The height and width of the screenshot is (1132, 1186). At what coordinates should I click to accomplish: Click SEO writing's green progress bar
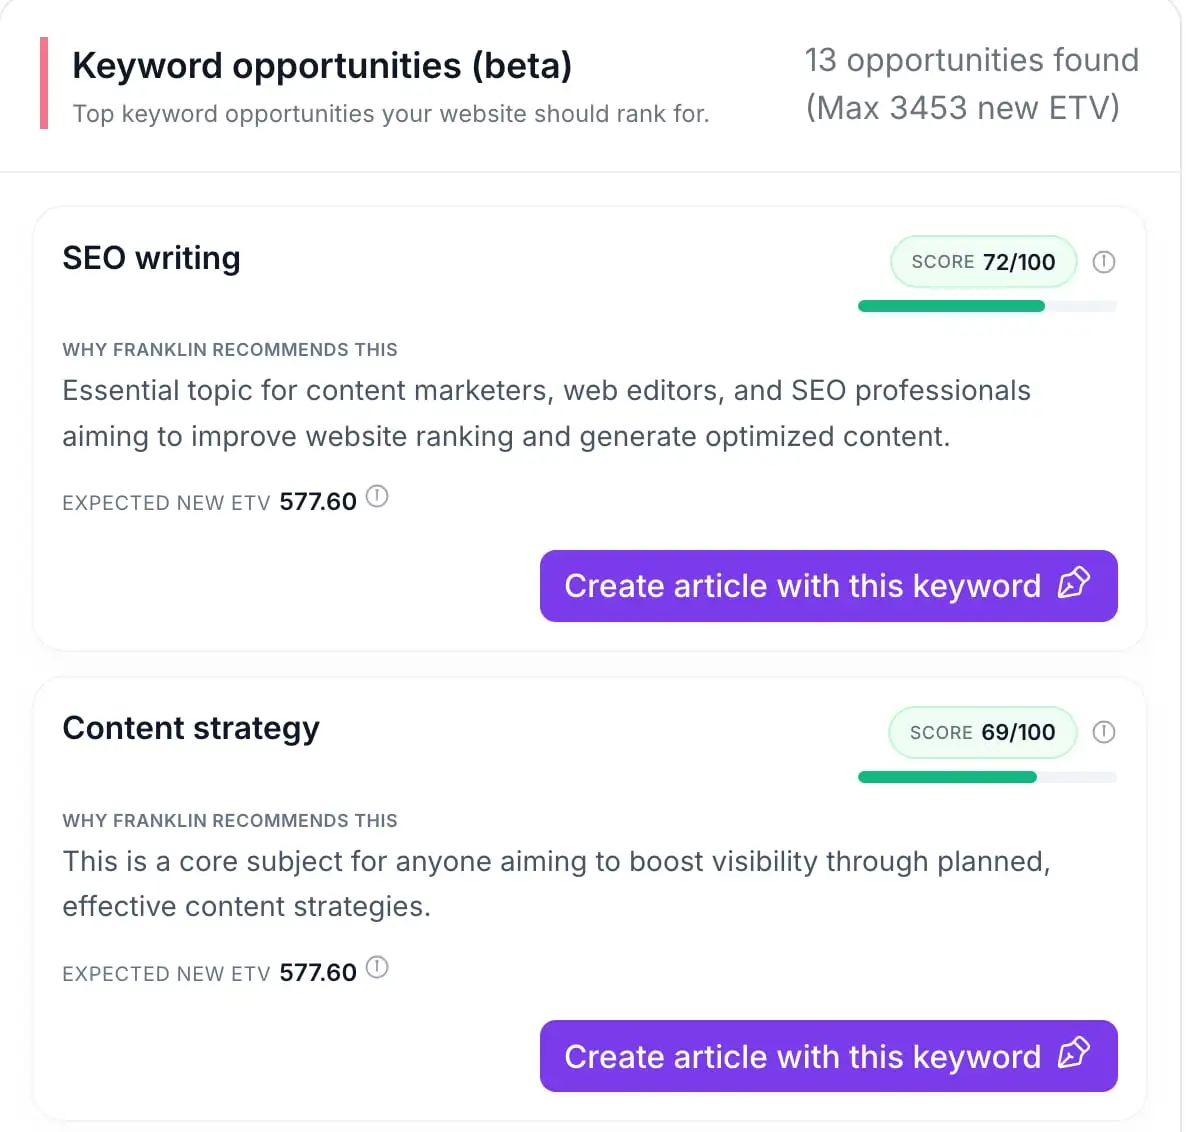coord(950,306)
